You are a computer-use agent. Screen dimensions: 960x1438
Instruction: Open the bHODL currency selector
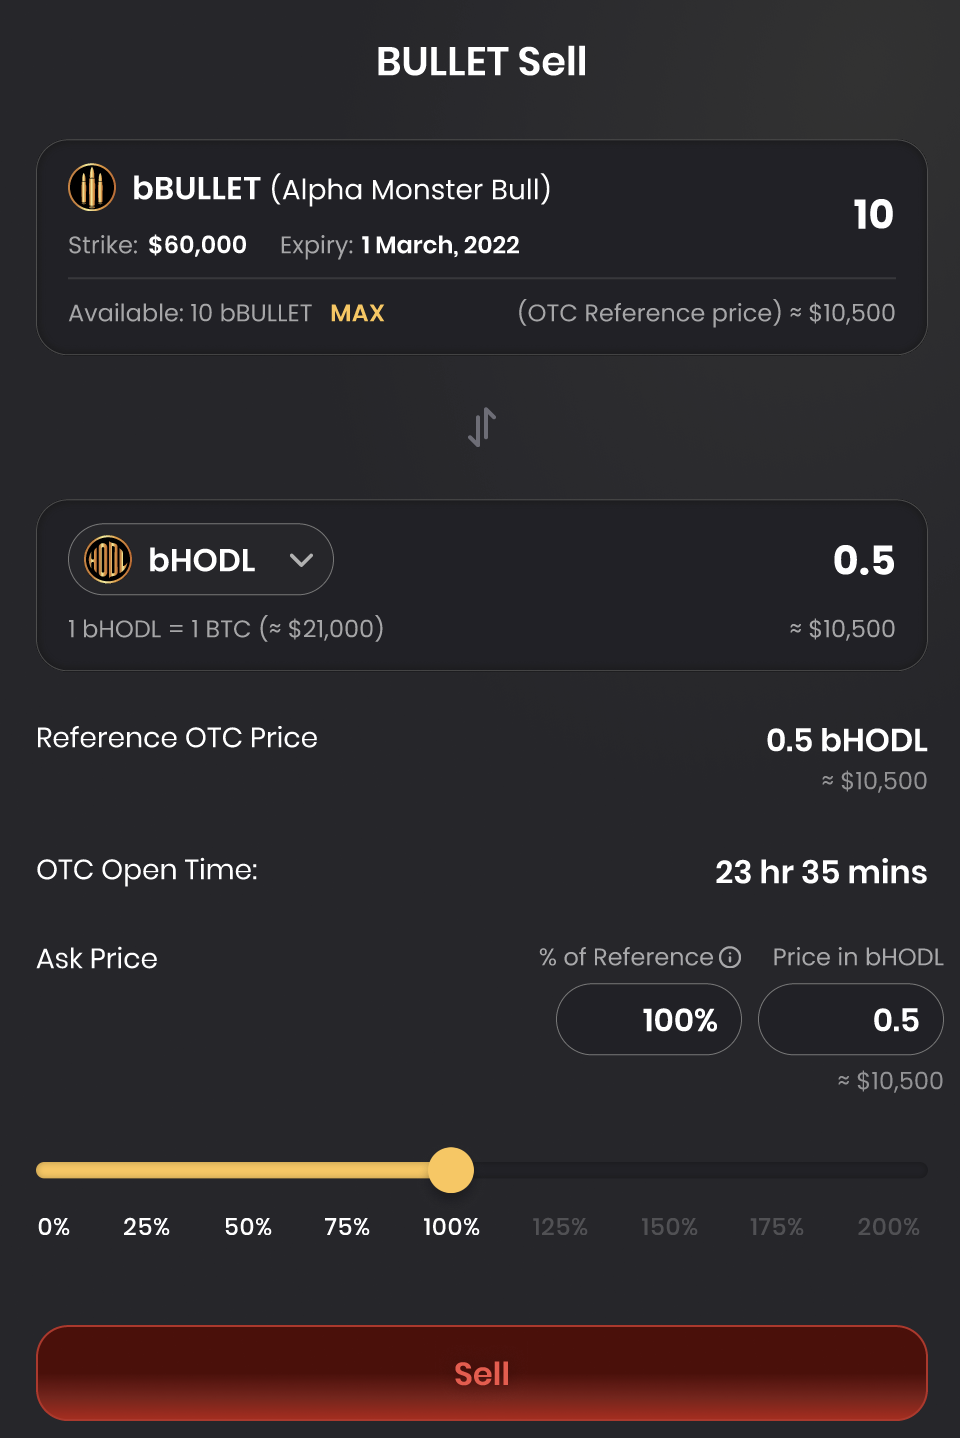[201, 560]
